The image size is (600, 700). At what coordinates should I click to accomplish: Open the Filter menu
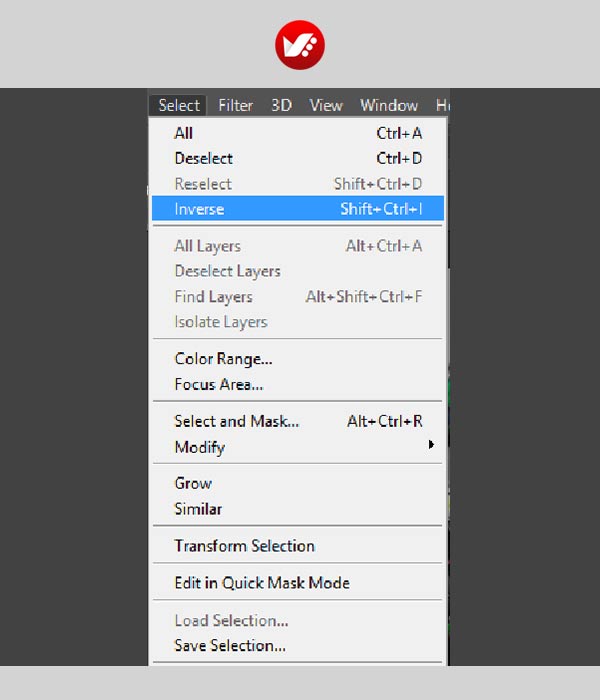(x=235, y=105)
